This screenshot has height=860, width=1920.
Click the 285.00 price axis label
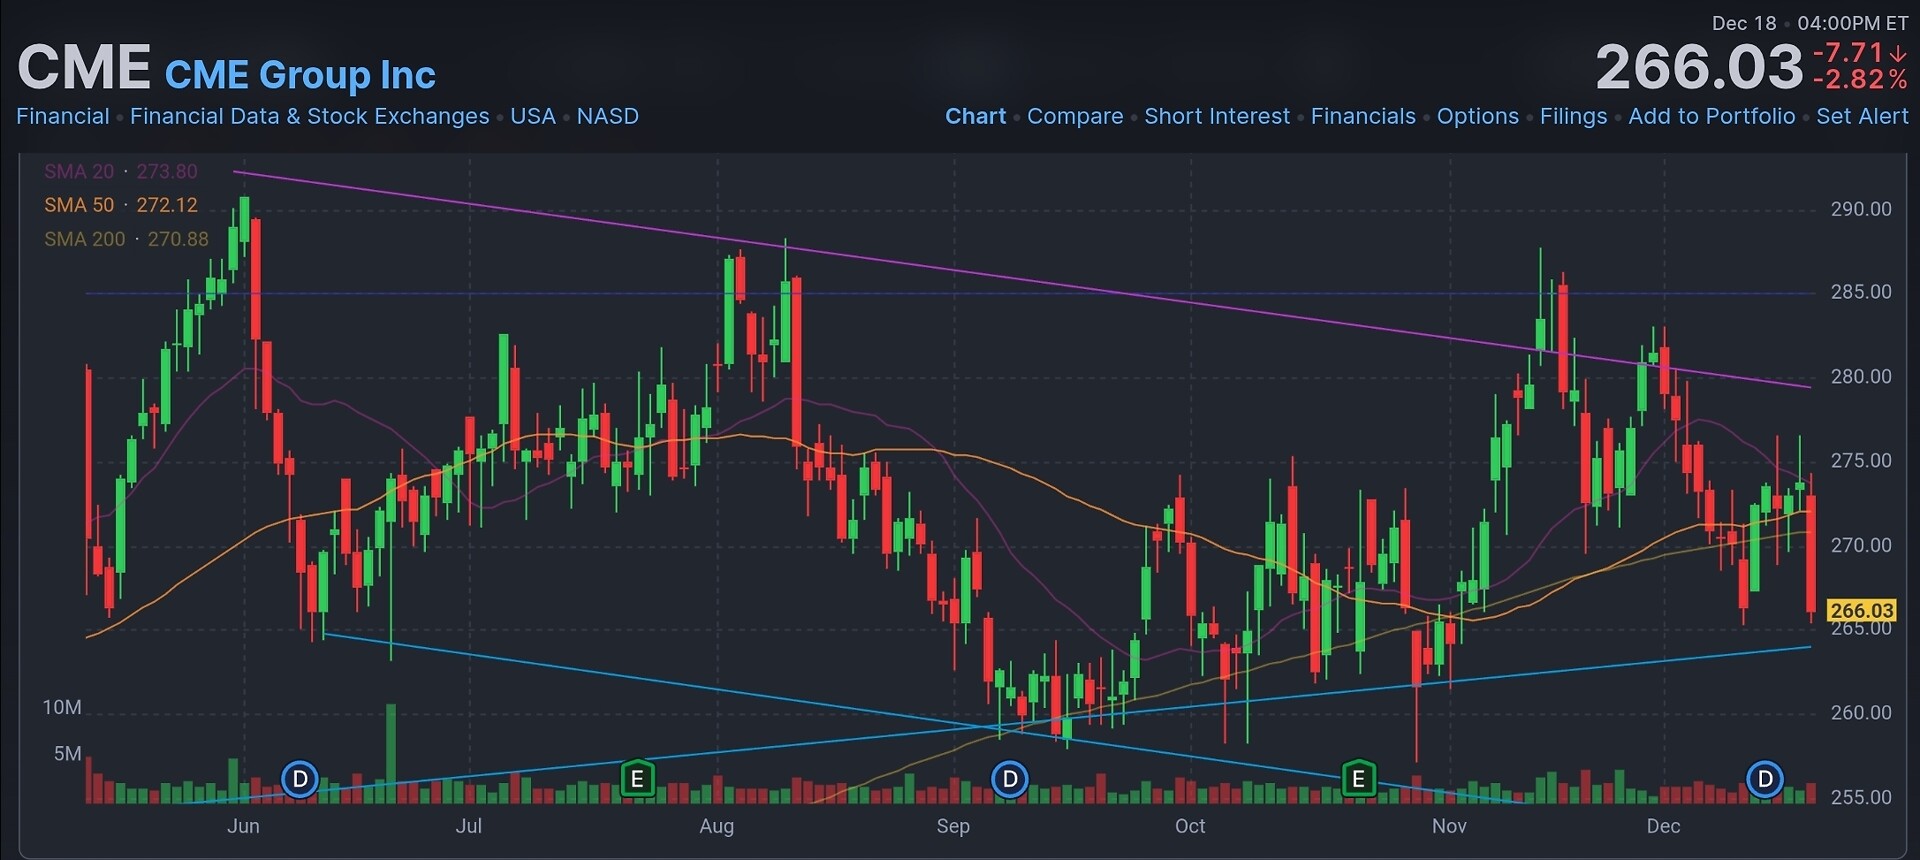point(1861,292)
